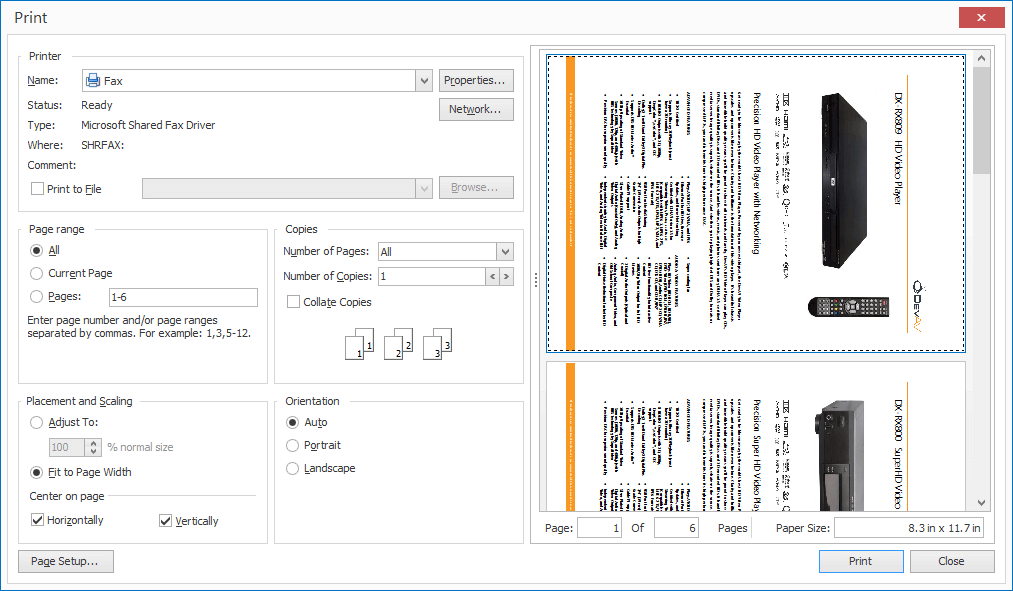
Task: Select the first page preview thumbnail
Action: click(x=755, y=203)
